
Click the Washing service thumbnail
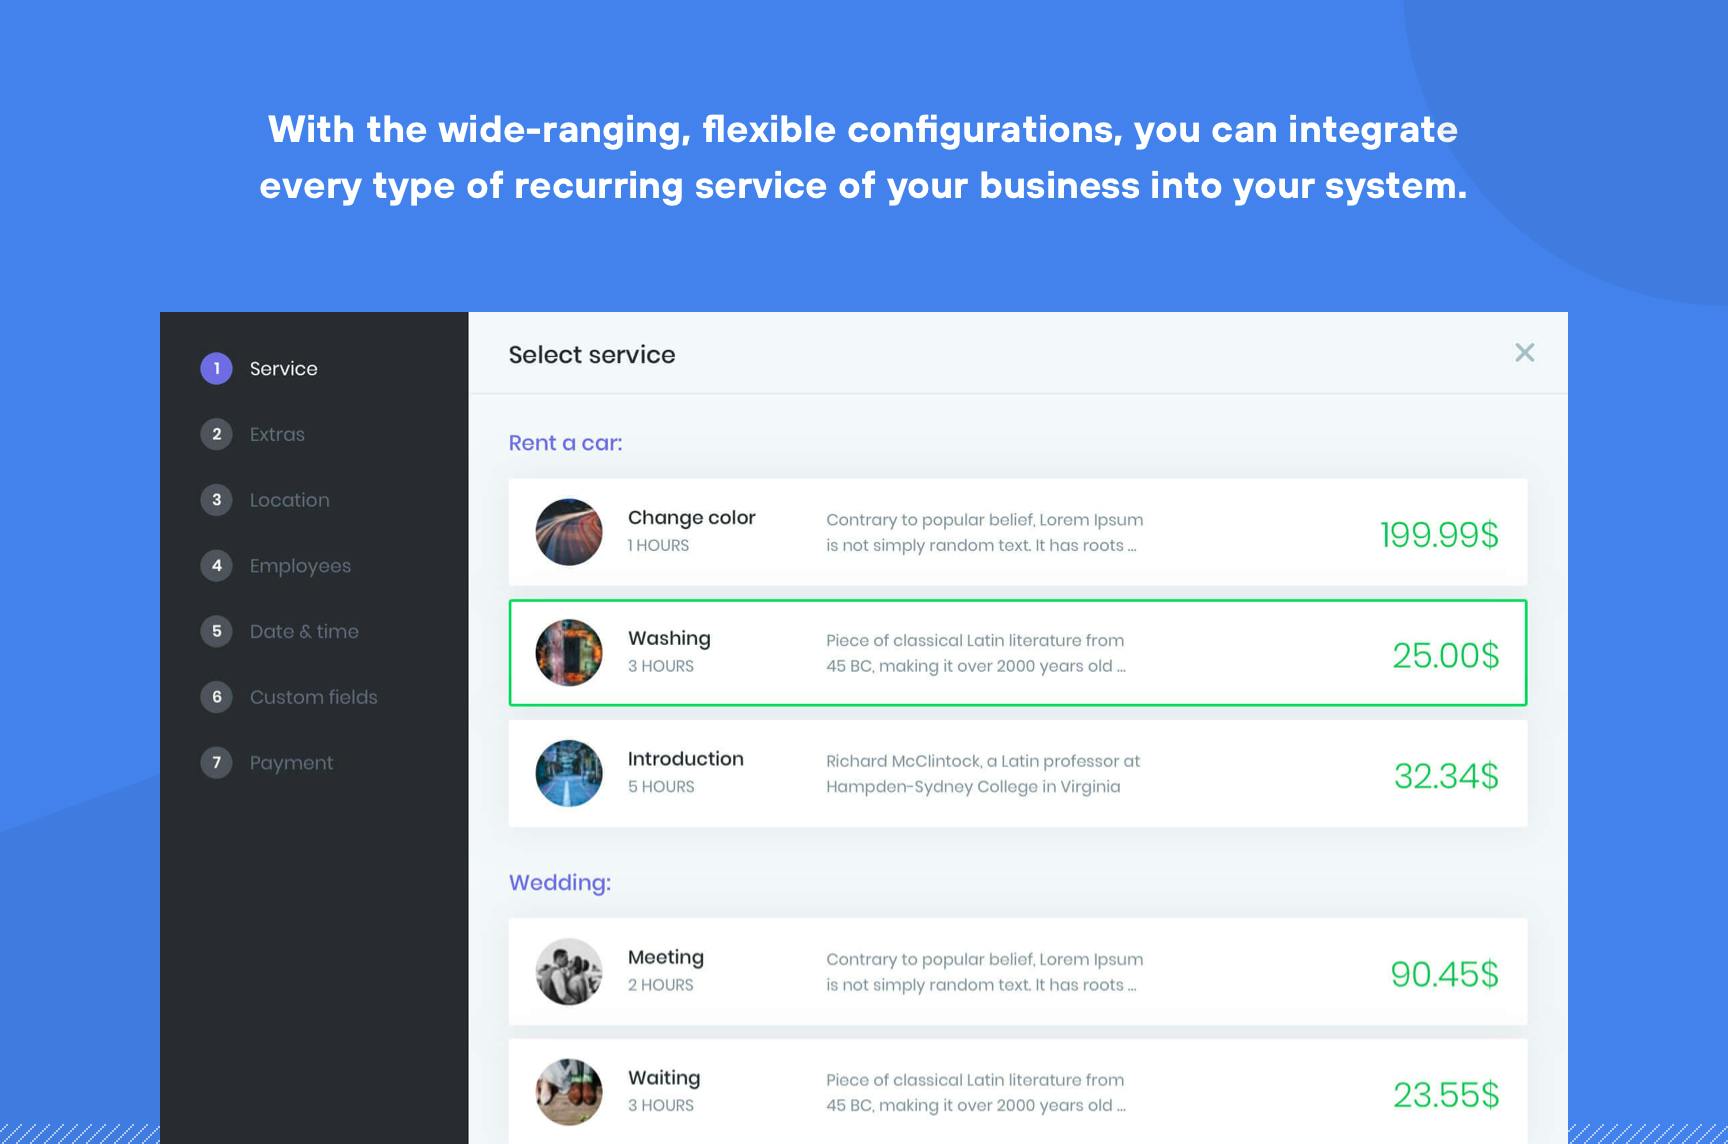coord(569,653)
